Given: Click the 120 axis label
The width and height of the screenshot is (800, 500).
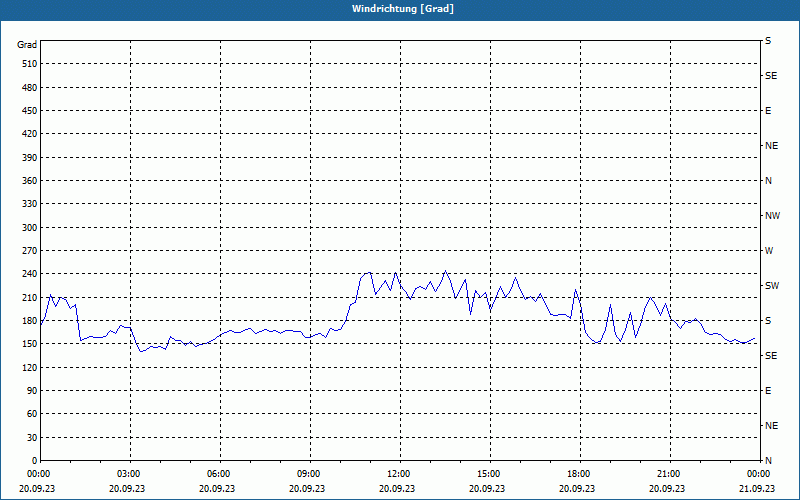Looking at the screenshot, I should click(30, 367).
